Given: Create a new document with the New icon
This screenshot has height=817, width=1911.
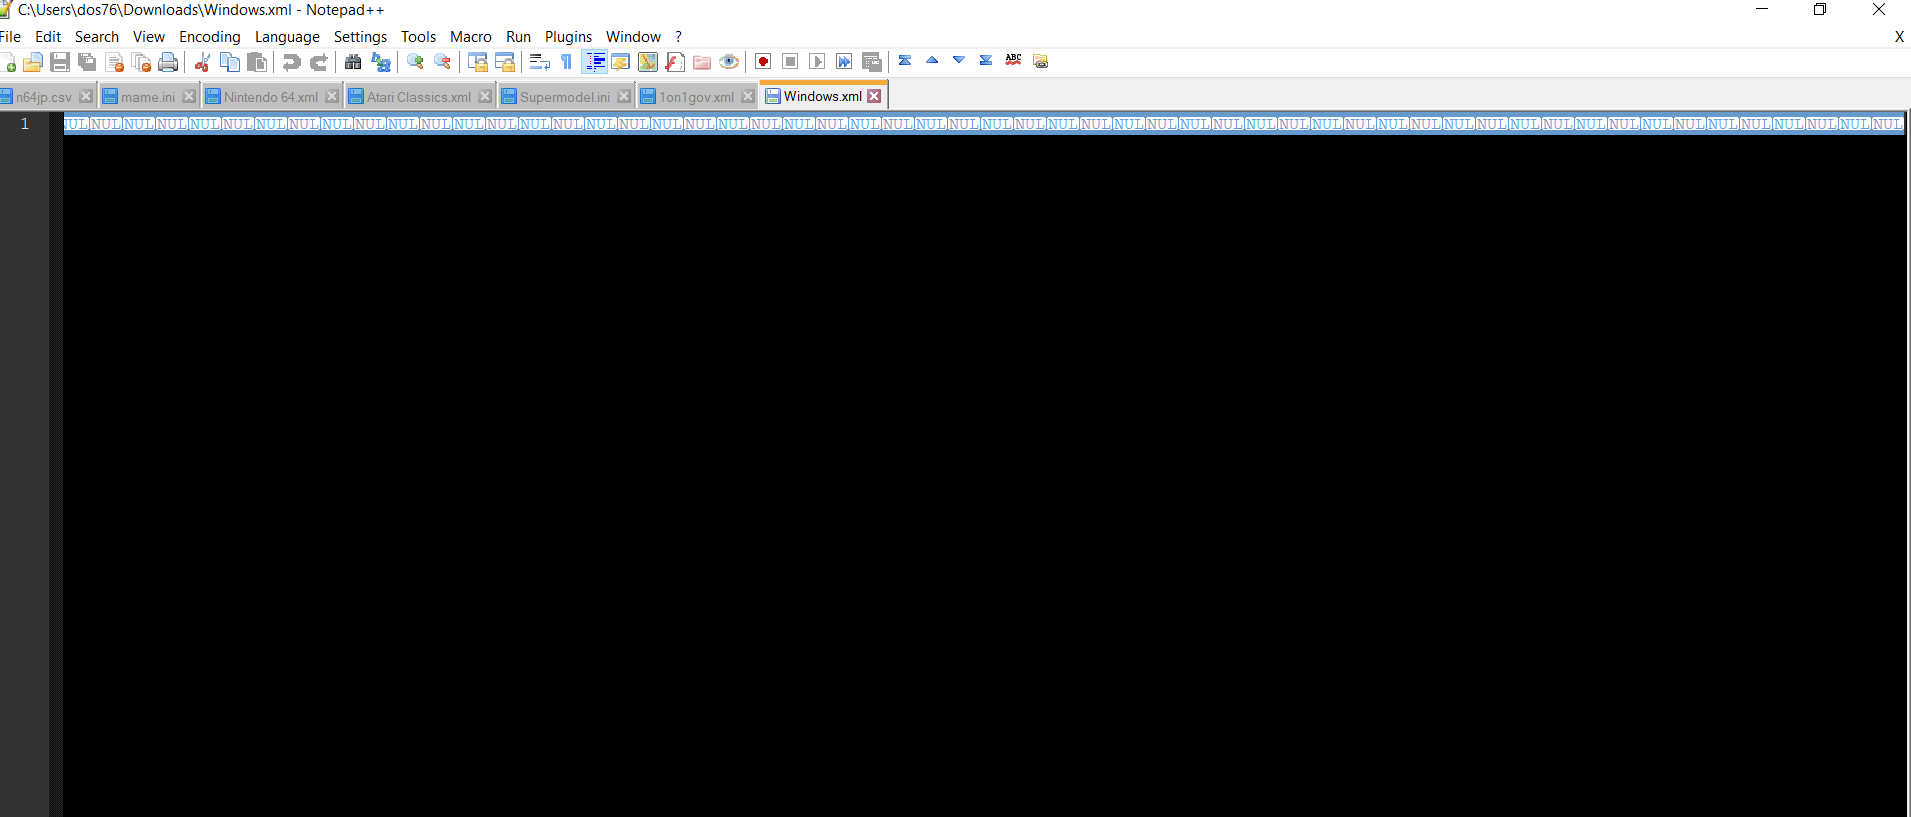Looking at the screenshot, I should tap(8, 62).
